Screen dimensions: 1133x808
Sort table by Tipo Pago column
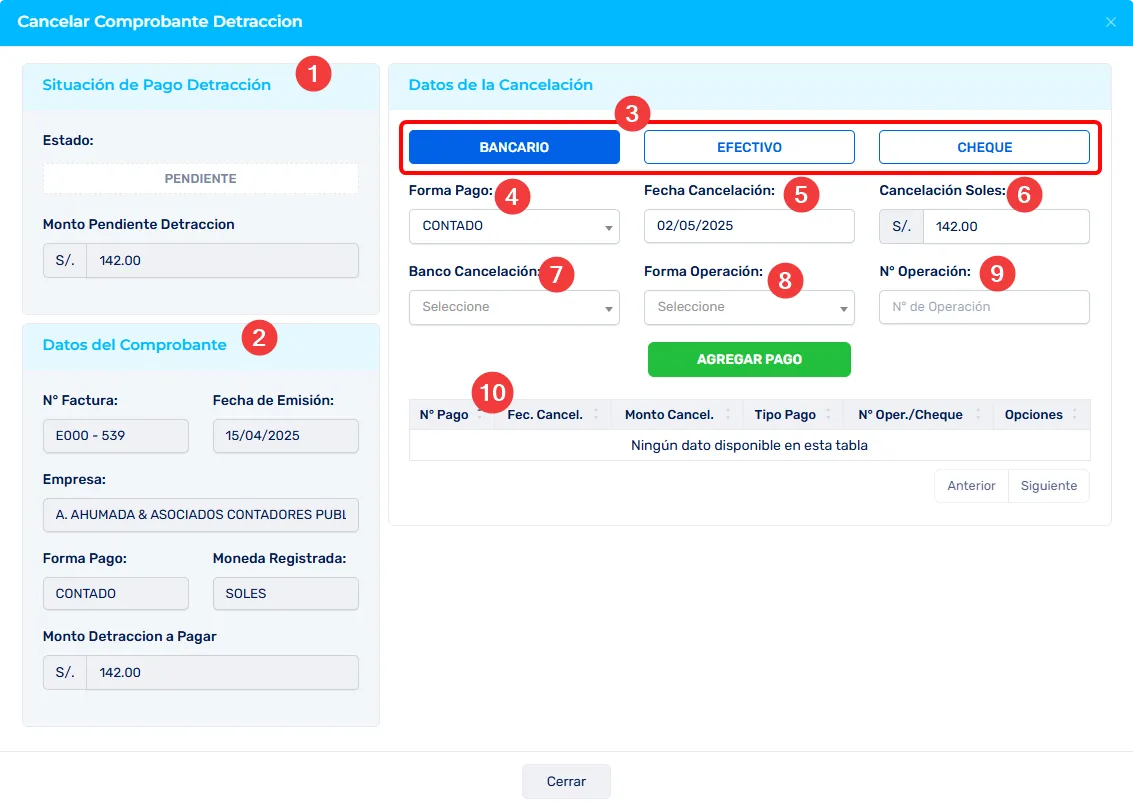click(x=785, y=415)
